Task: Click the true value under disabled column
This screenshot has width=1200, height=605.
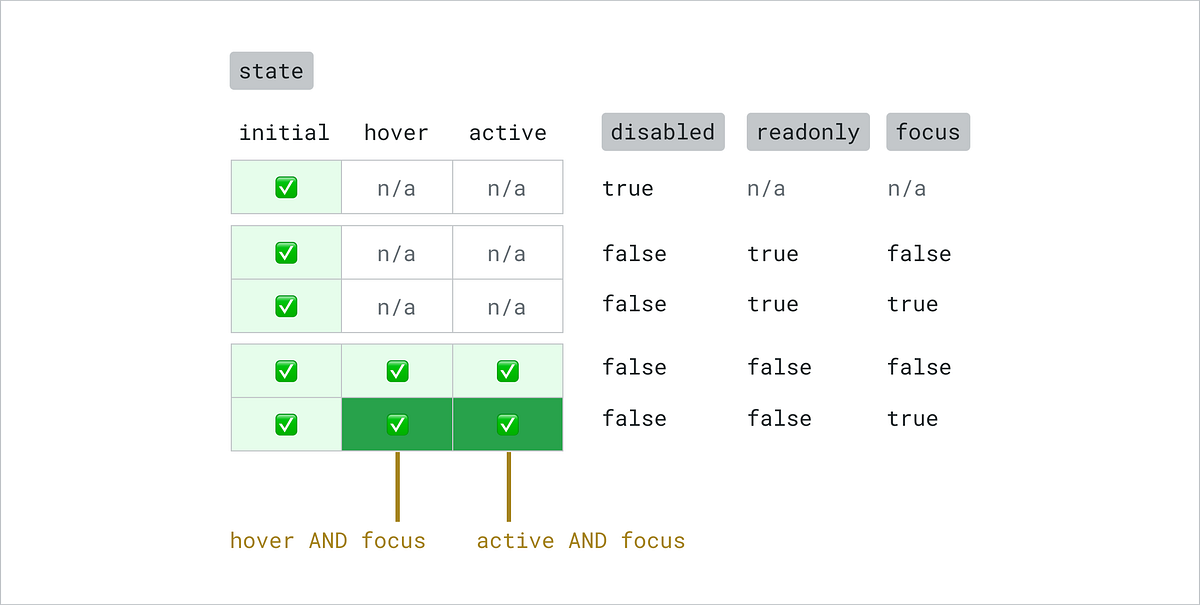Action: click(628, 188)
